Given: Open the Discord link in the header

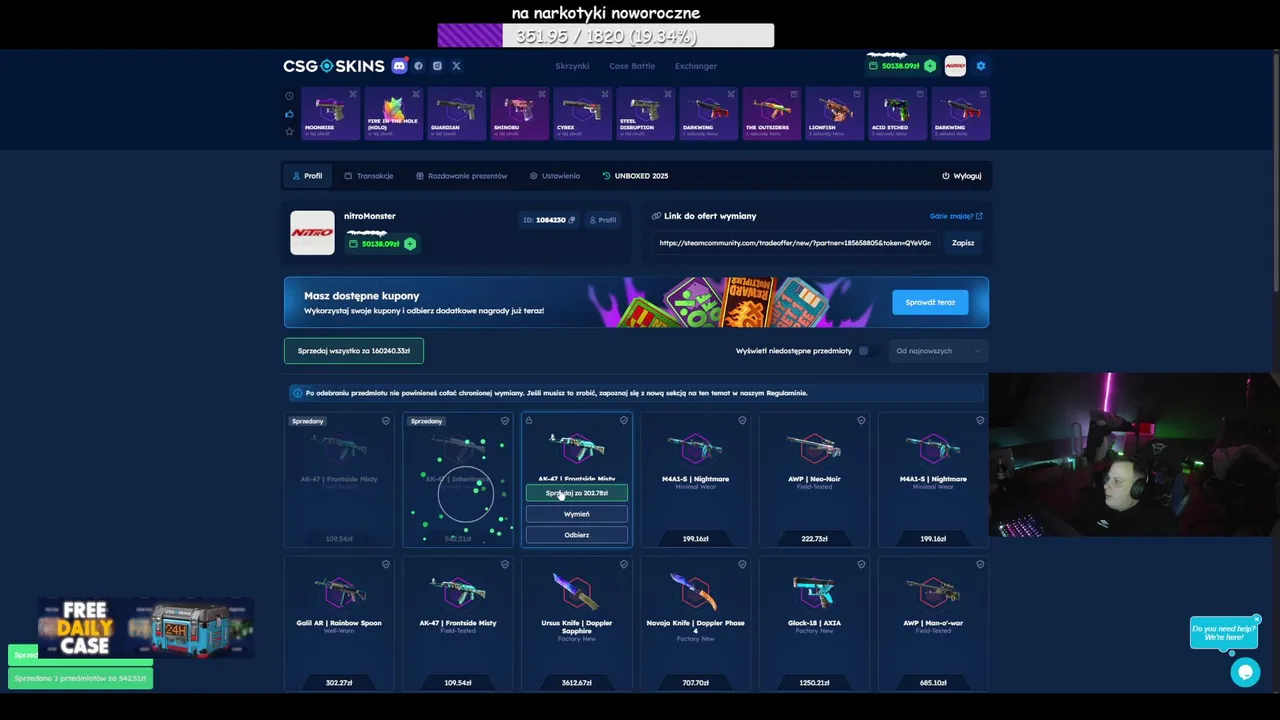Looking at the screenshot, I should click(399, 66).
